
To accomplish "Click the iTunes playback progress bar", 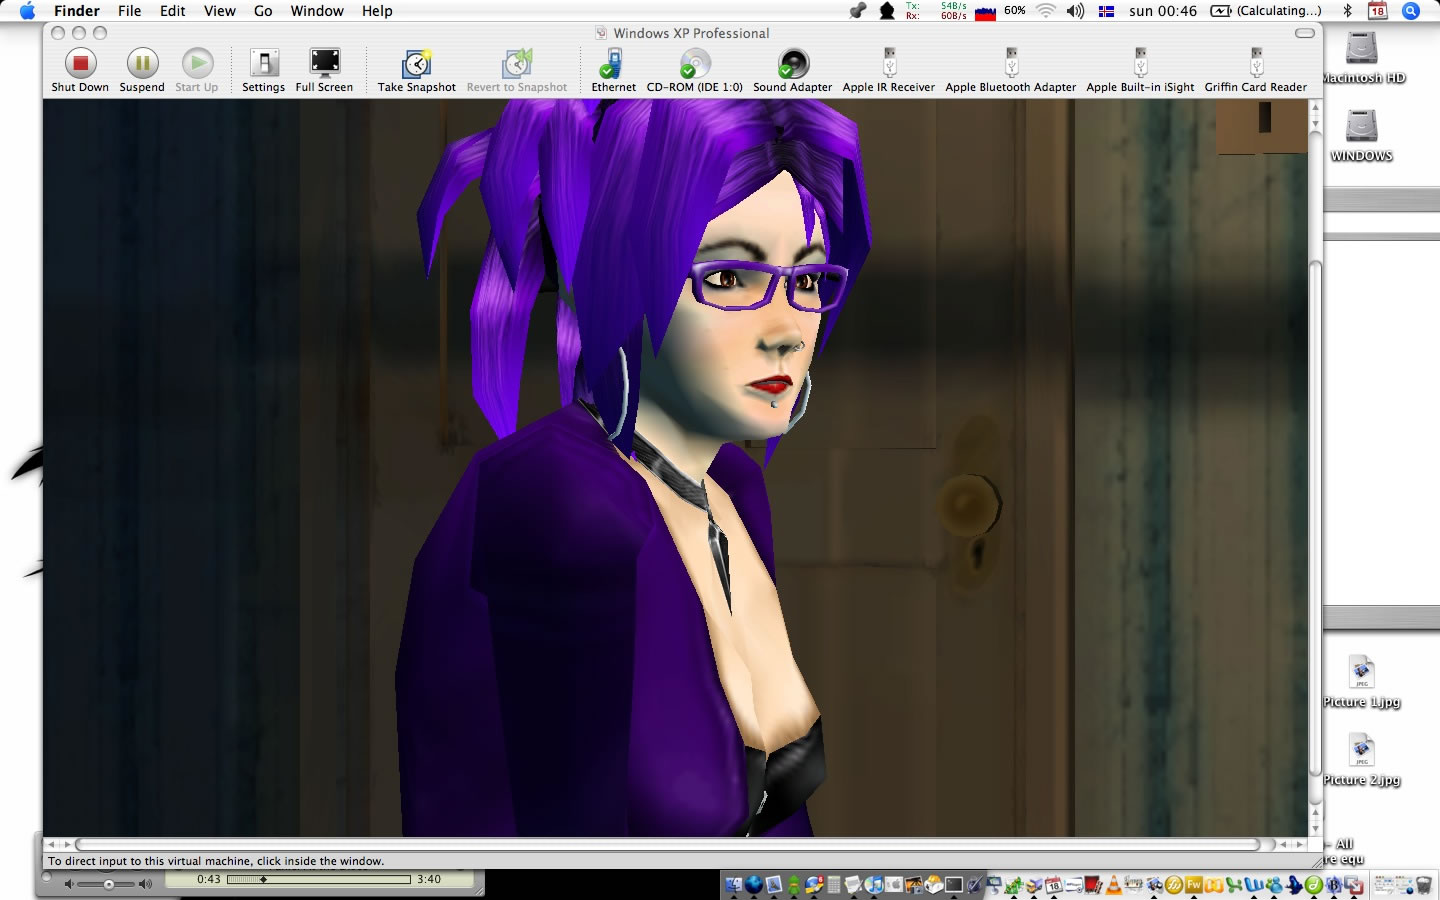I will [x=319, y=880].
